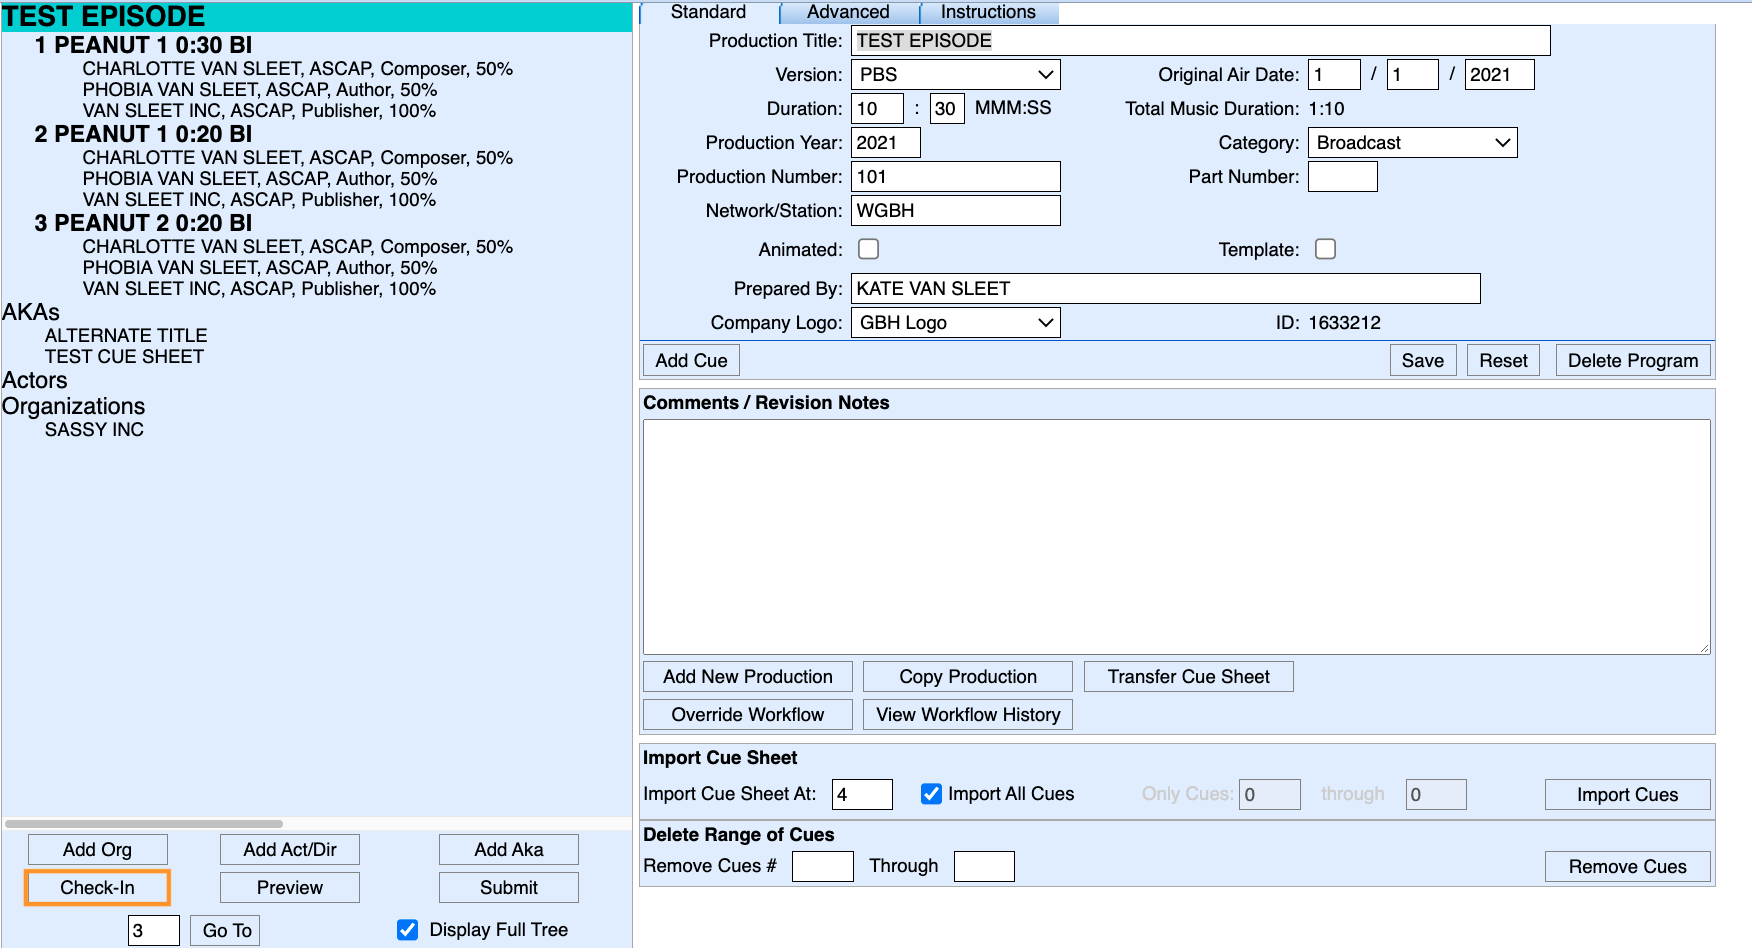The width and height of the screenshot is (1752, 948).
Task: Click Import Cues button
Action: [x=1627, y=795]
